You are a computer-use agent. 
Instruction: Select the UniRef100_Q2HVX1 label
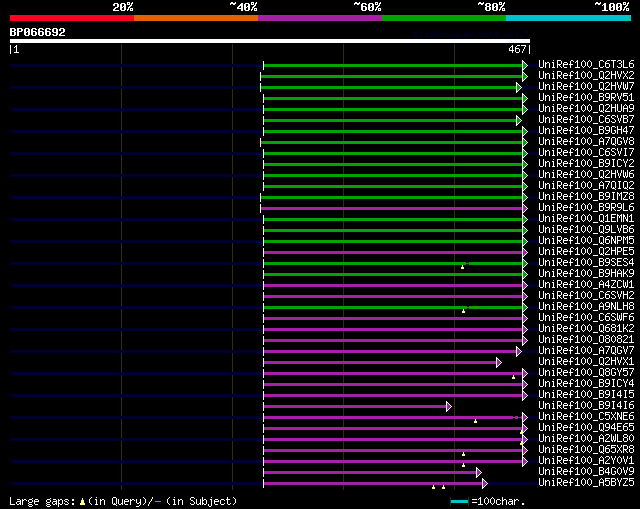pyautogui.click(x=586, y=362)
